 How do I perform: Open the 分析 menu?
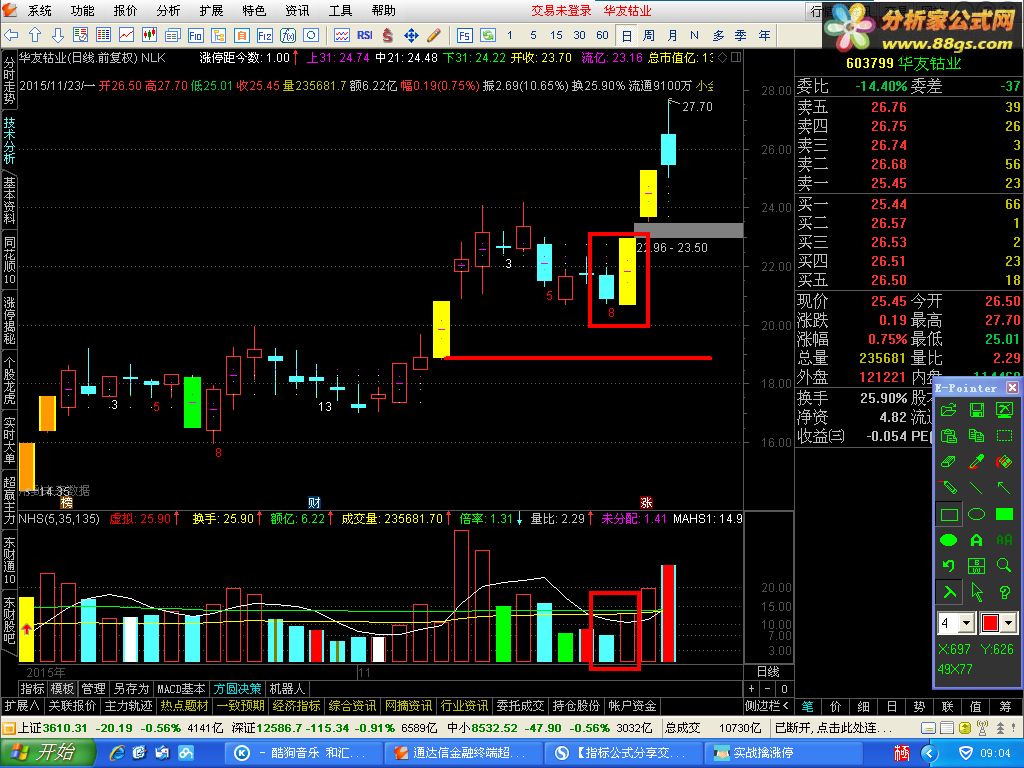[168, 10]
